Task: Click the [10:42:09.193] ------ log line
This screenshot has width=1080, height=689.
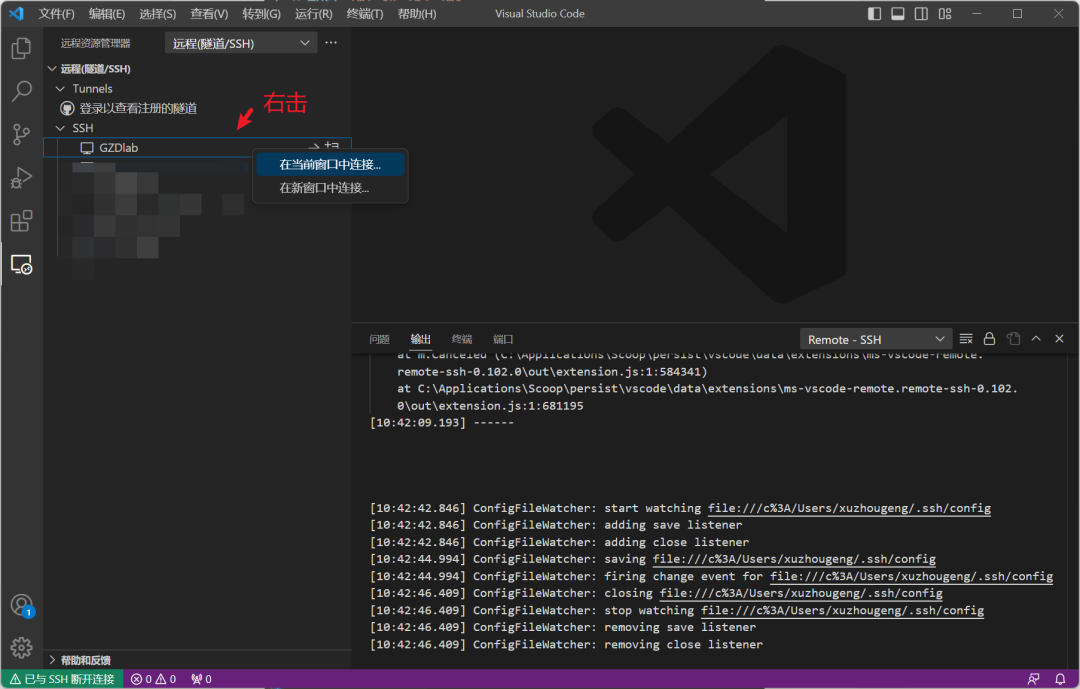Action: click(x=442, y=423)
